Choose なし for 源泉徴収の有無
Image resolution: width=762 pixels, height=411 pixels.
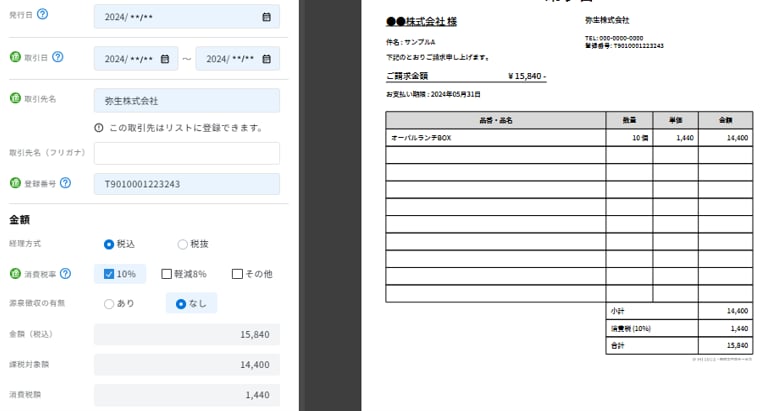[181, 304]
